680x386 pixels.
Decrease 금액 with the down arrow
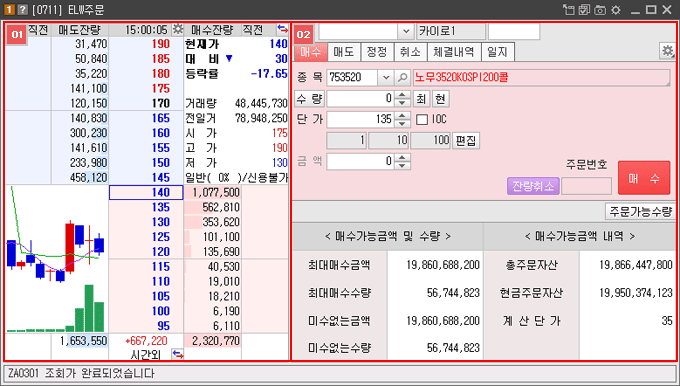click(402, 166)
